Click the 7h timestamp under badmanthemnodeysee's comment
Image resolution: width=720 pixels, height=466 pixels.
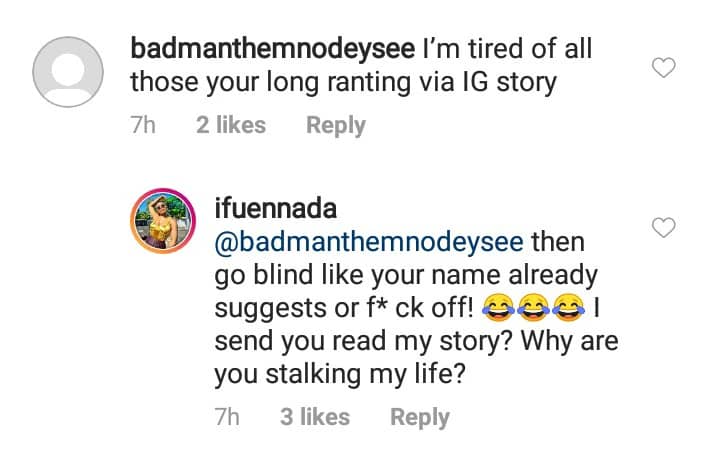144,126
